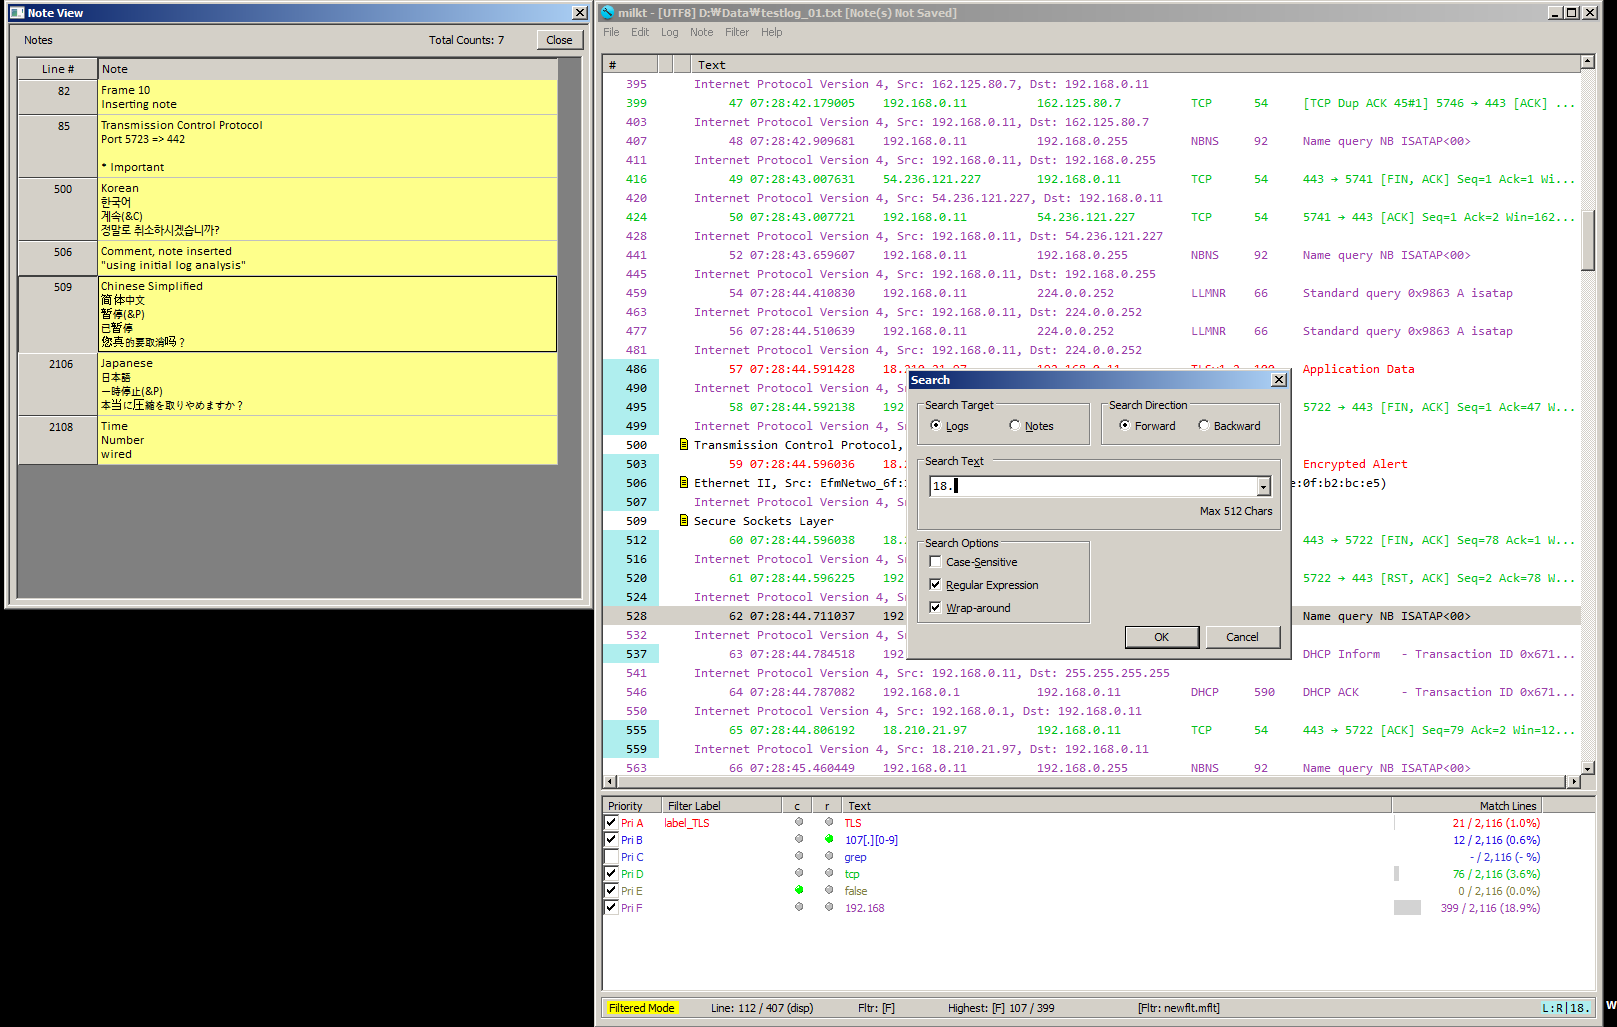Viewport: 1617px width, 1027px height.
Task: Enable the Case-Sensitive search option
Action: click(936, 562)
